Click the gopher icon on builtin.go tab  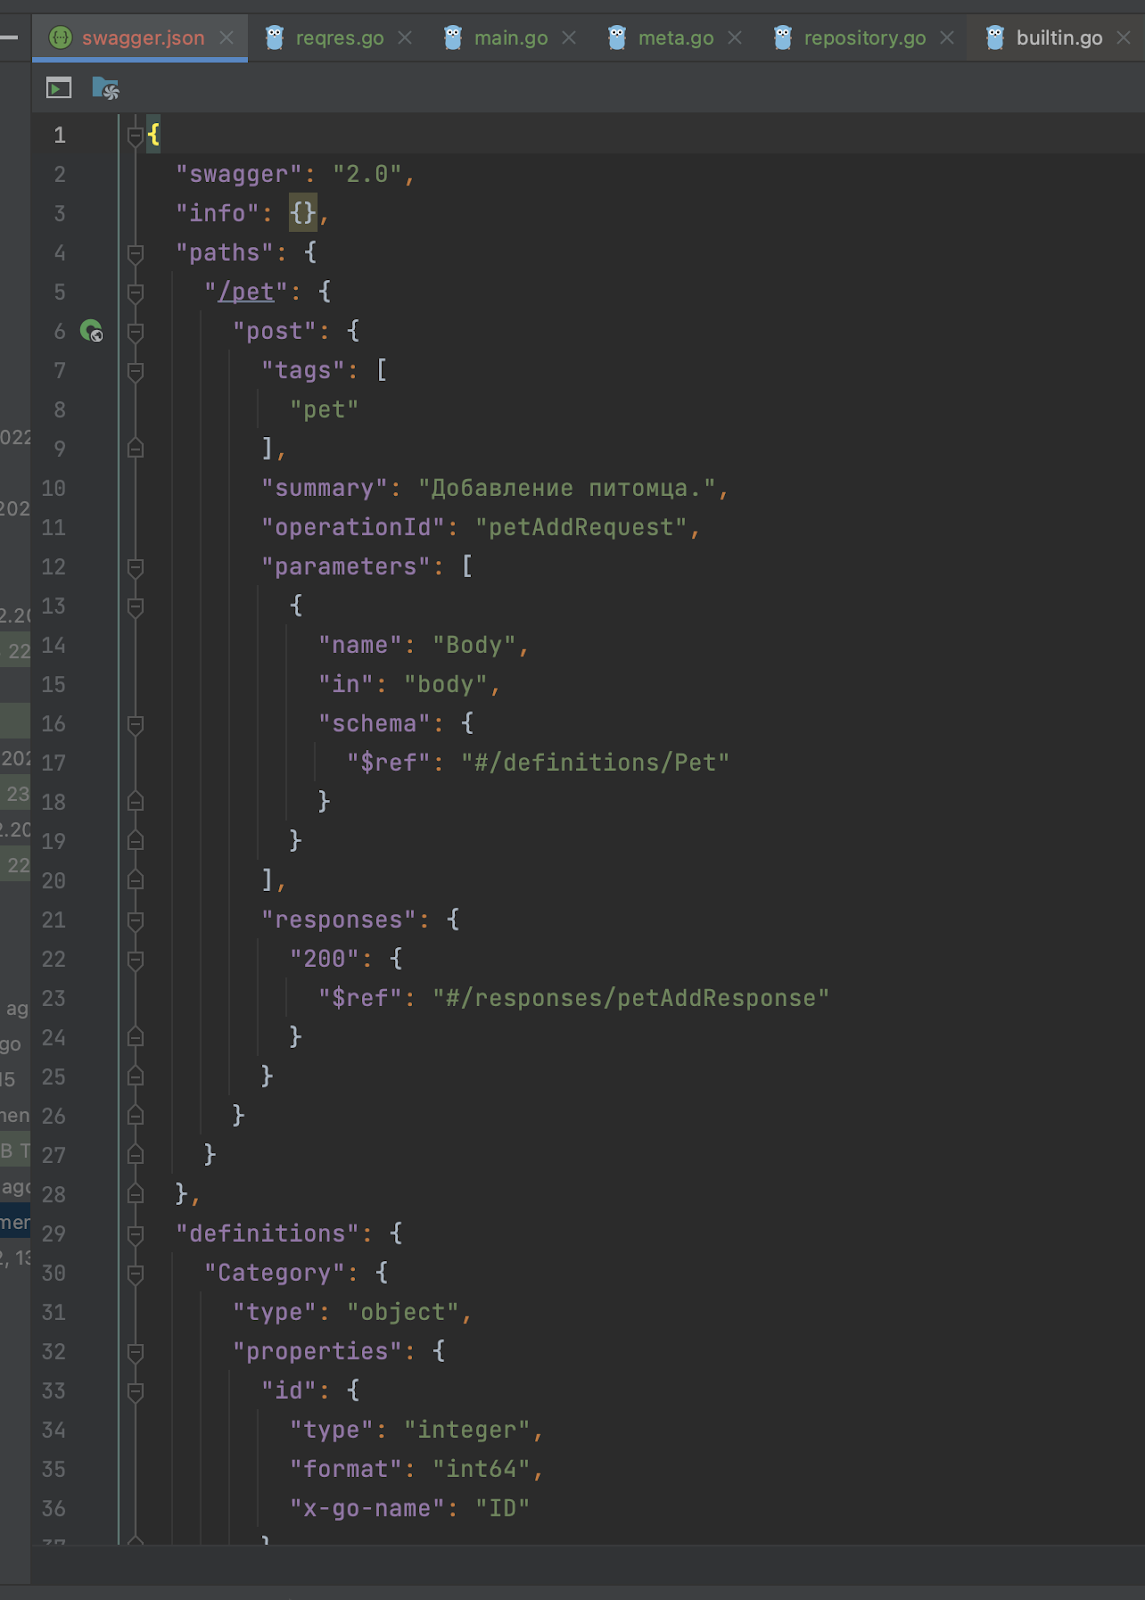click(x=995, y=38)
